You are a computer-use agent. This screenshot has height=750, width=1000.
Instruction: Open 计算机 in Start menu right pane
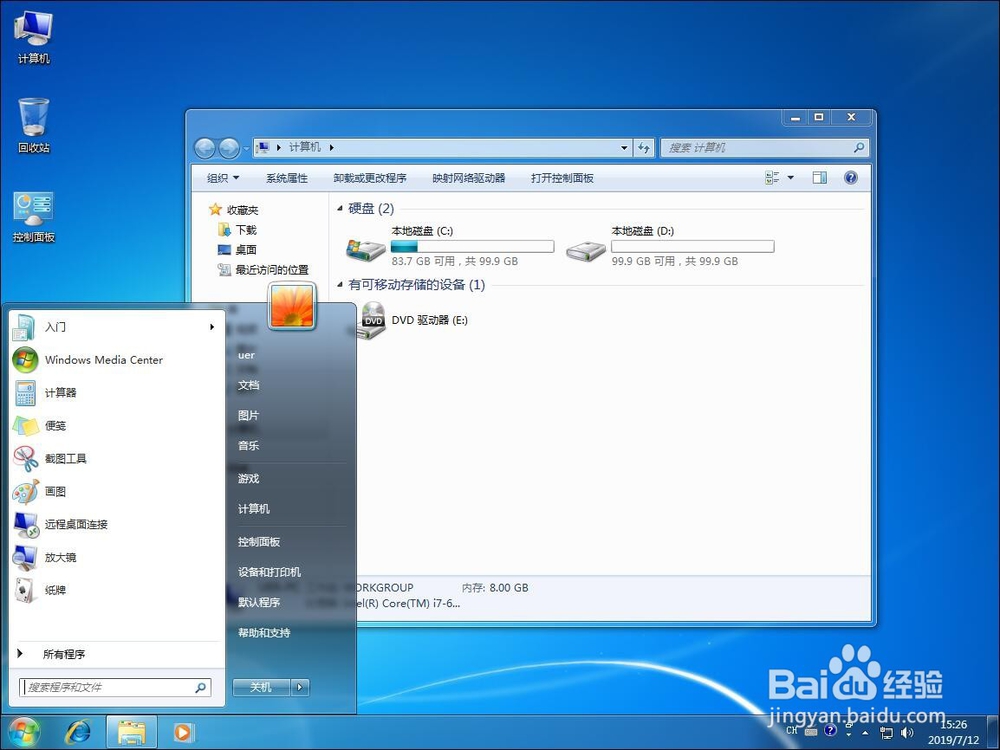[x=254, y=509]
